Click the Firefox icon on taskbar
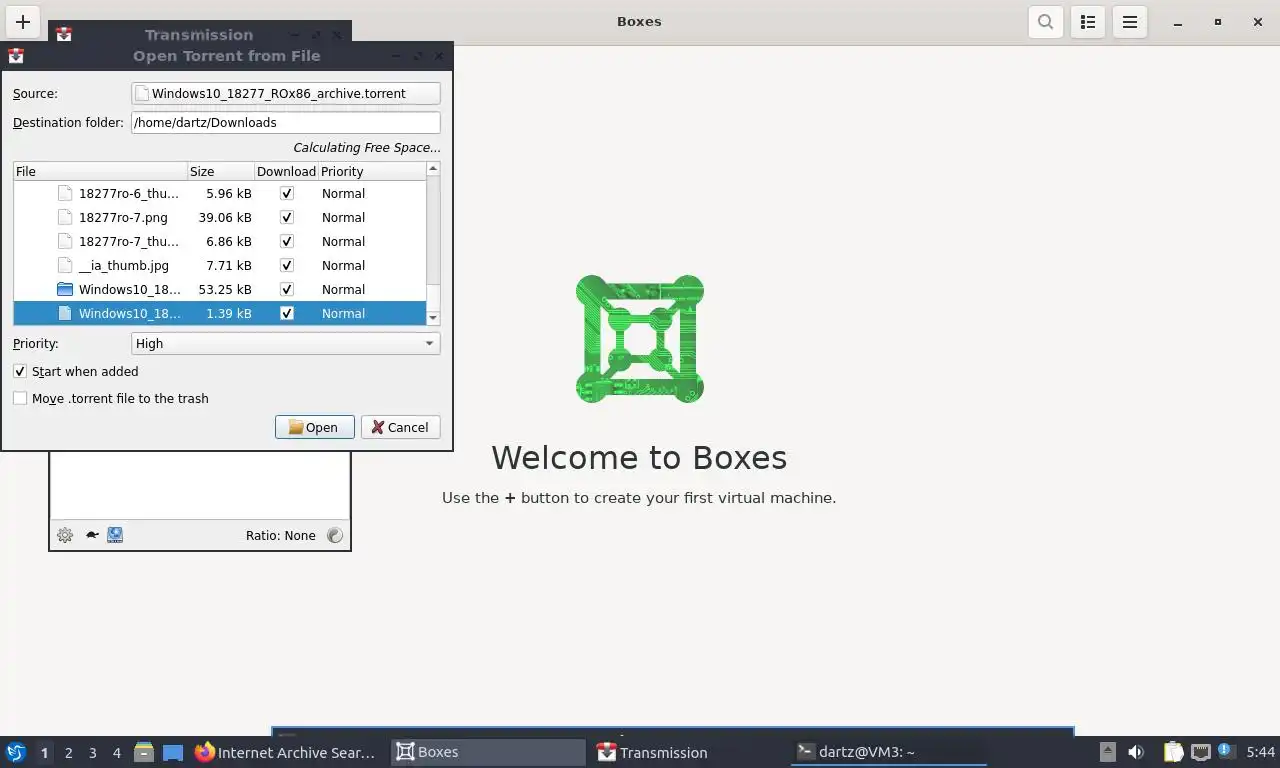The width and height of the screenshot is (1280, 768). 205,752
